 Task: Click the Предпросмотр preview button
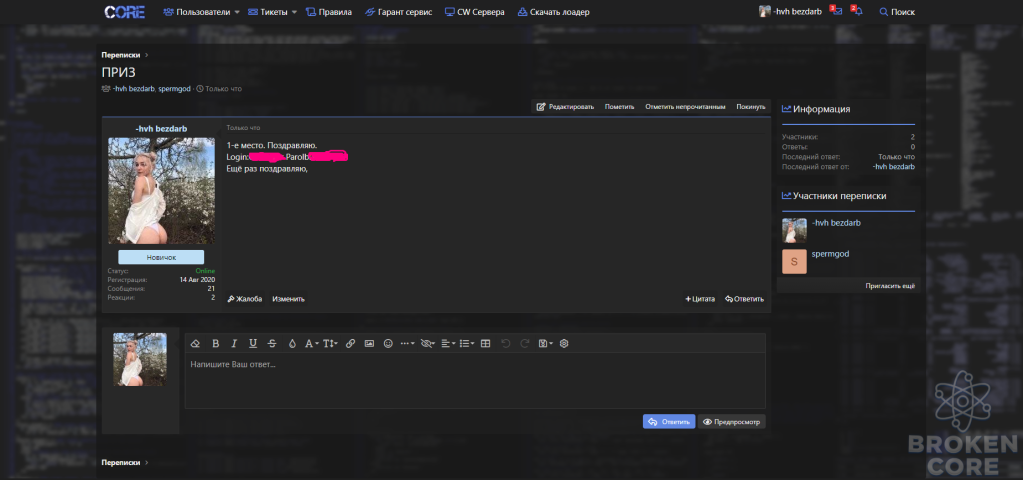coord(731,422)
